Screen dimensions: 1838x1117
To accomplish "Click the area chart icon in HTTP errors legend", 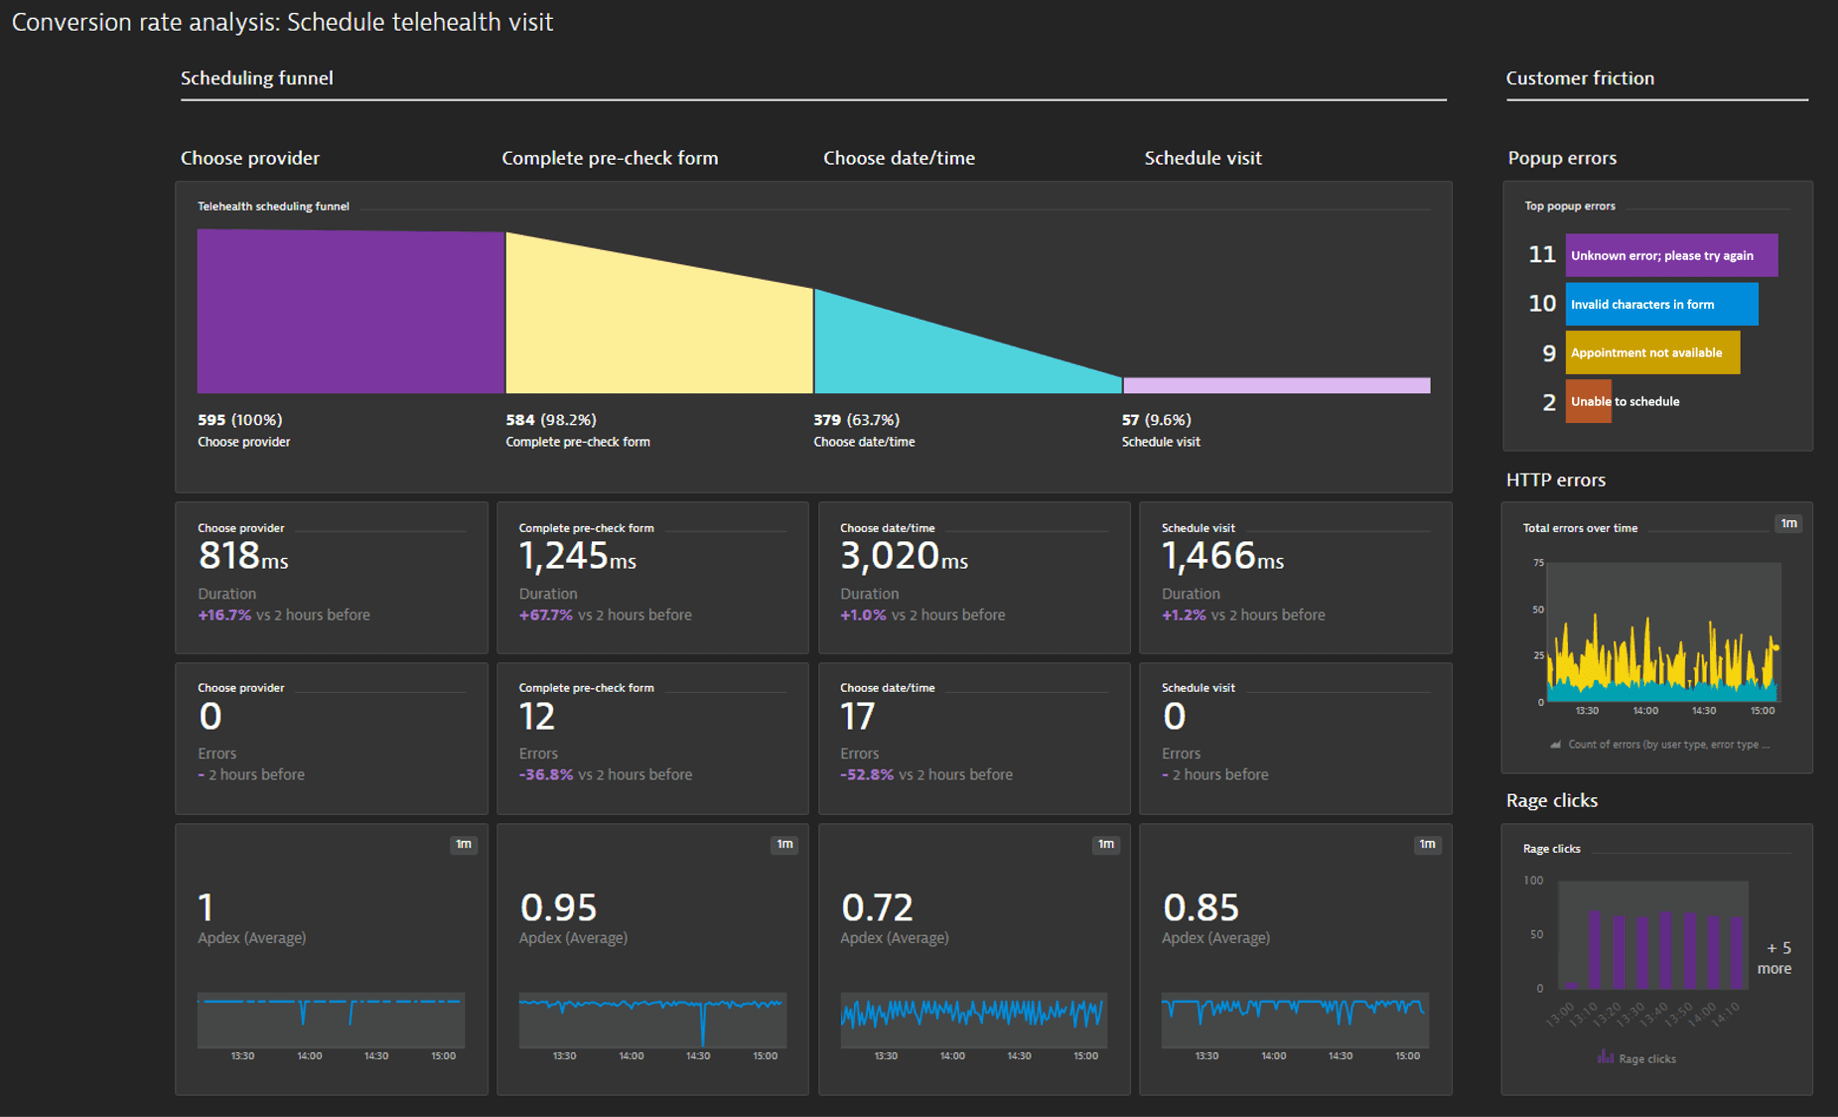I will click(x=1555, y=744).
